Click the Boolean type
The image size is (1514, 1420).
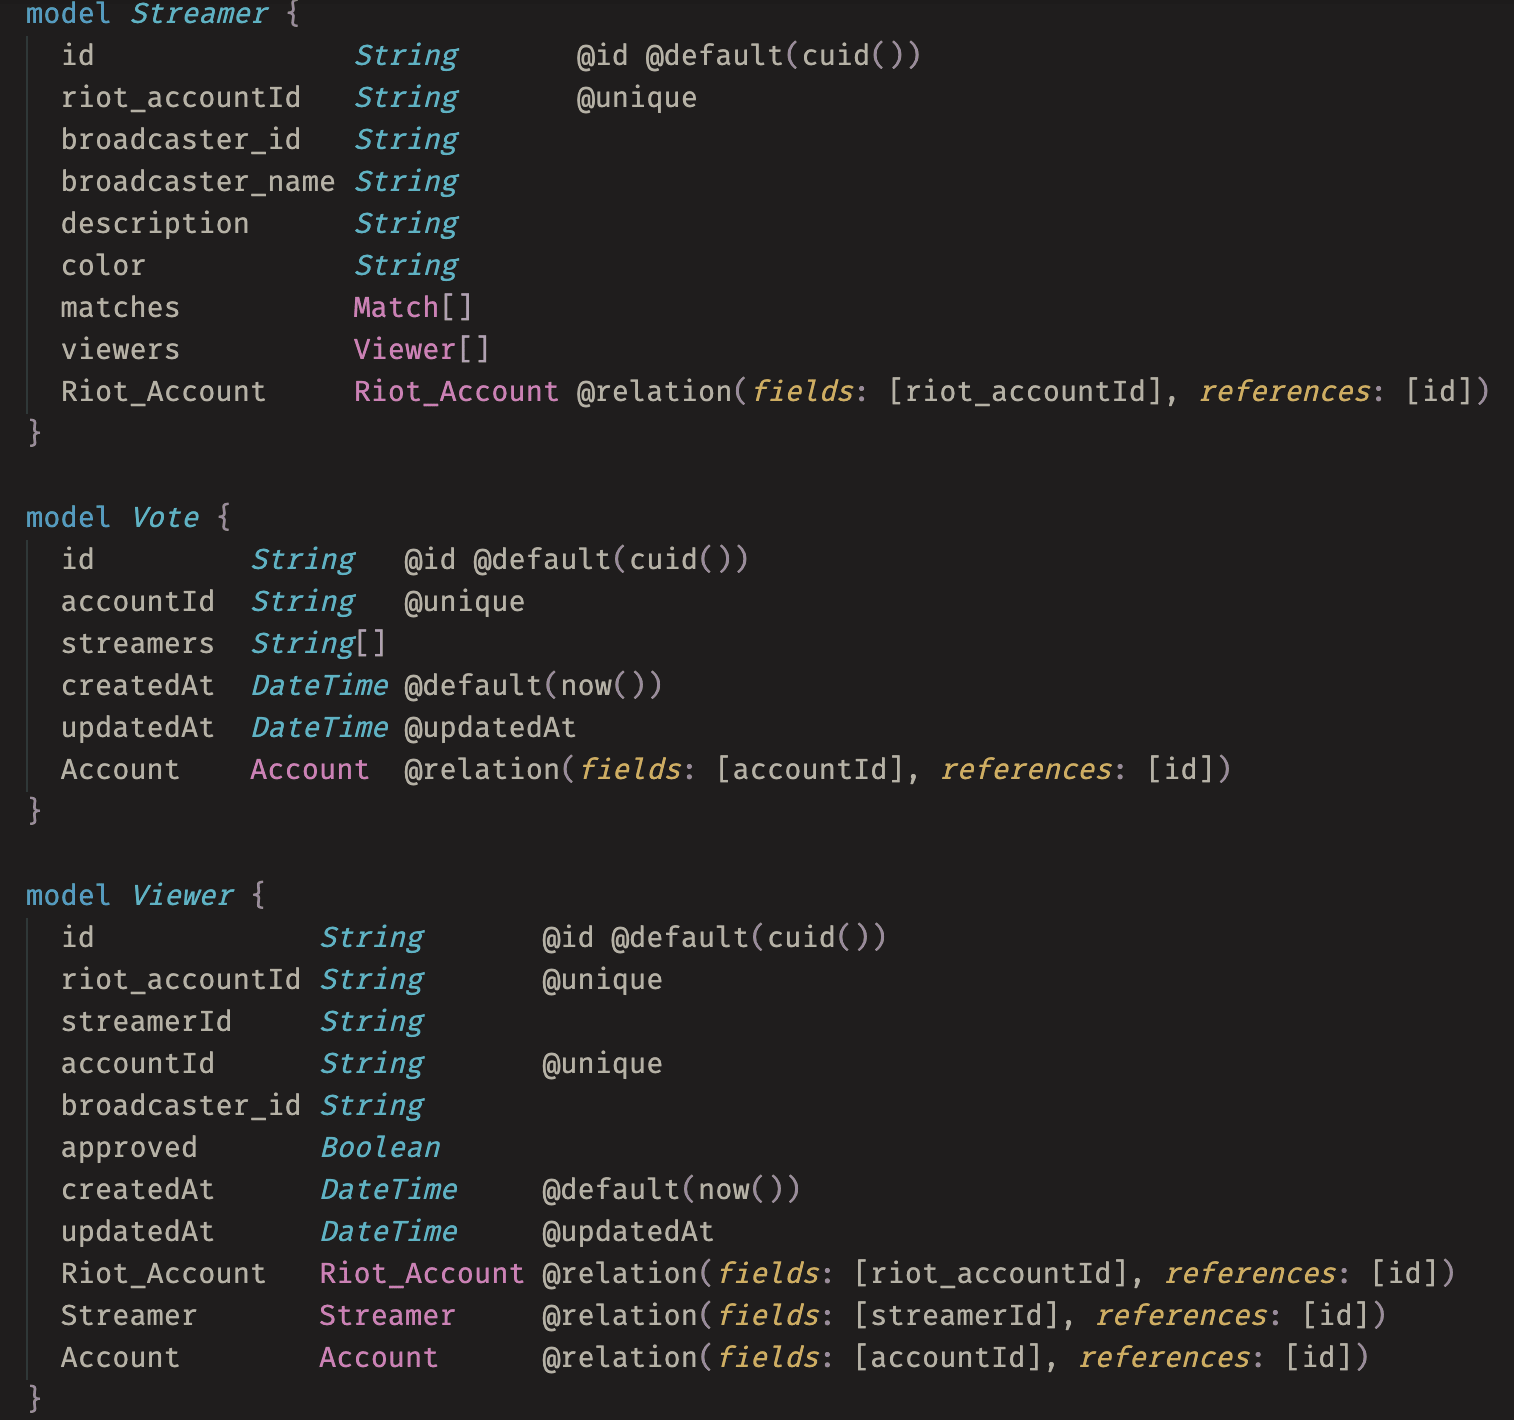pyautogui.click(x=380, y=1148)
